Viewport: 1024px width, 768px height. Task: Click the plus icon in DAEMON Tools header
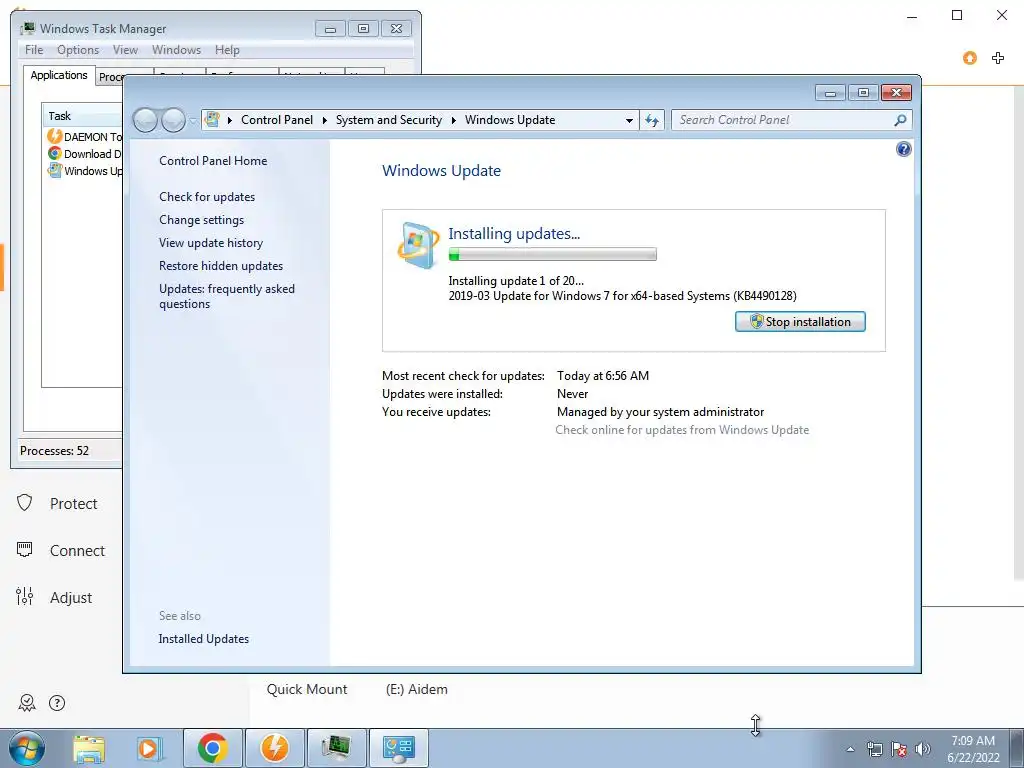coord(998,58)
